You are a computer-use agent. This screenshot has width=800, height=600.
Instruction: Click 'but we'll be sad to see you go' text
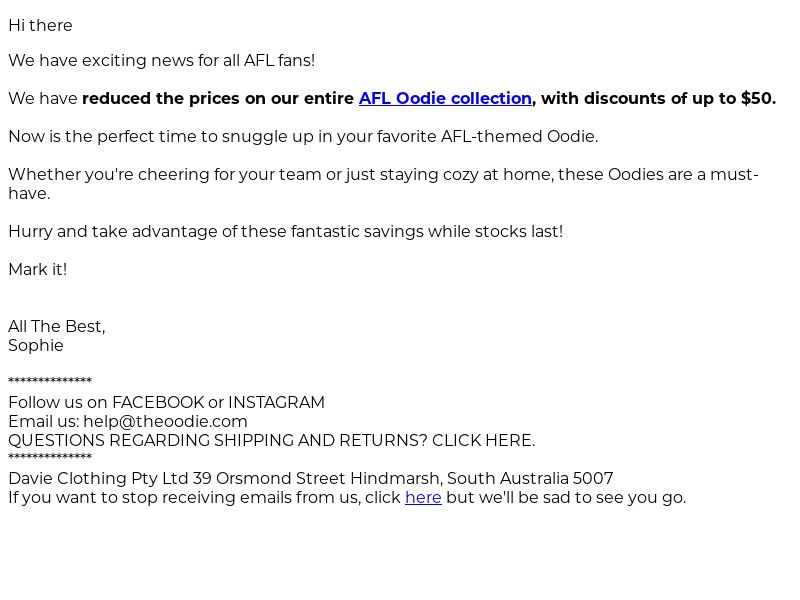click(x=566, y=497)
